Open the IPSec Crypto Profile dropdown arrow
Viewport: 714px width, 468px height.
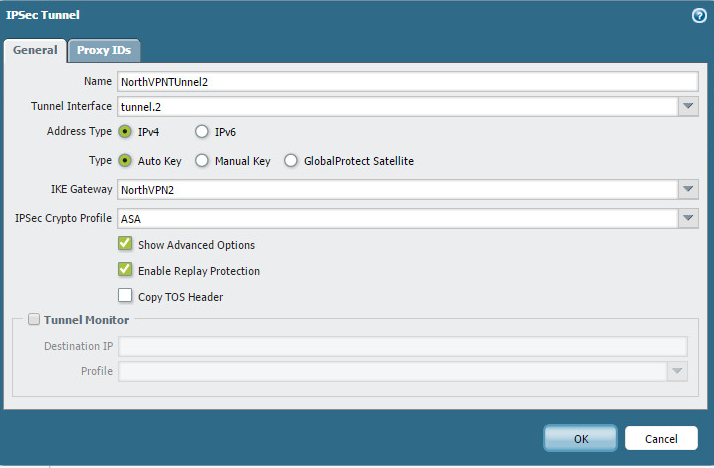pyautogui.click(x=688, y=218)
